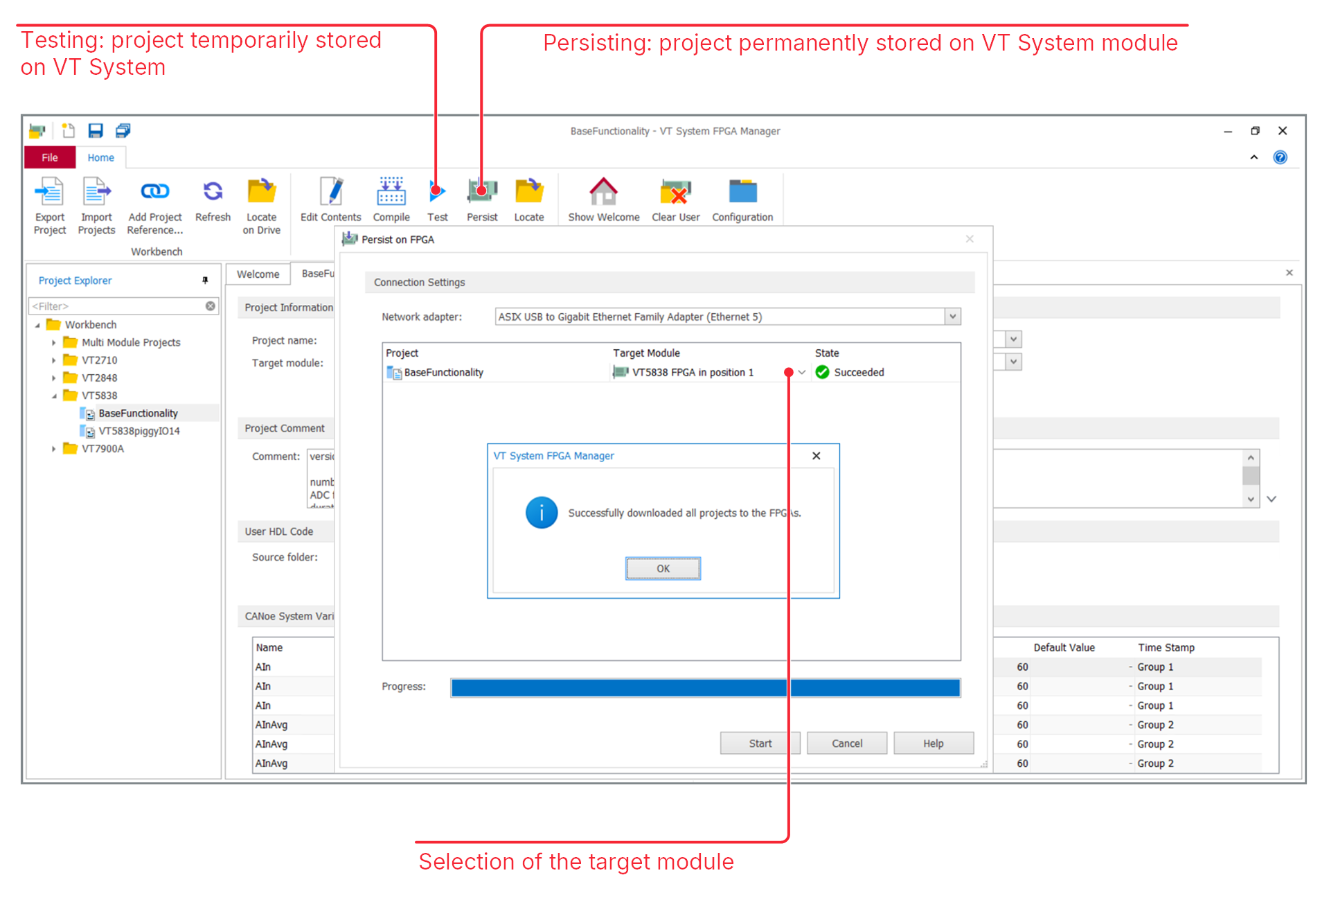Close the VT System FPGA Manager message box
The image size is (1329, 900).
click(x=816, y=456)
